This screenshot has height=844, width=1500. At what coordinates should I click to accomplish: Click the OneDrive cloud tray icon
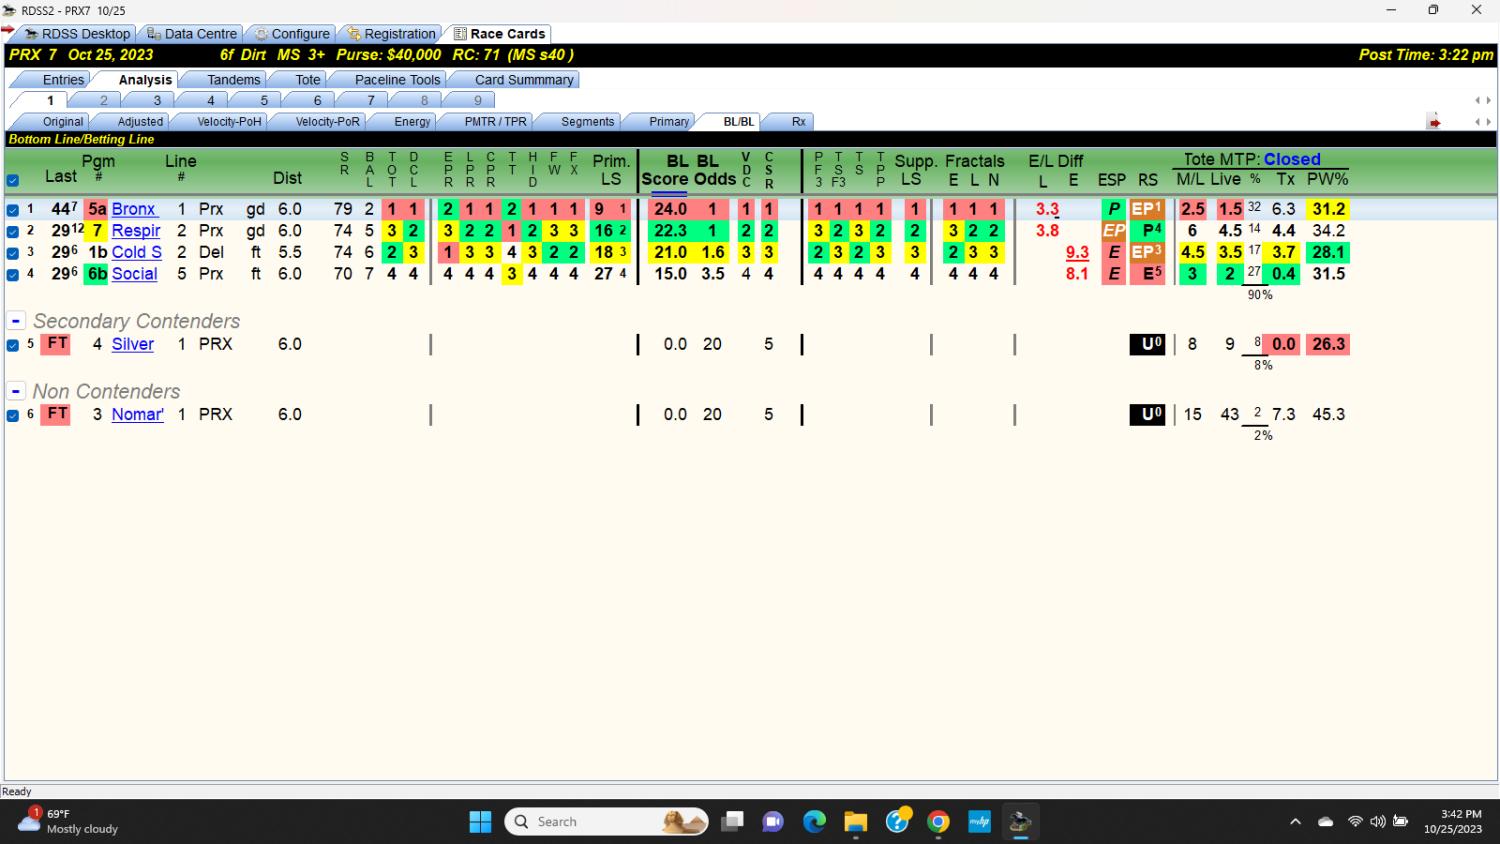[x=1326, y=822]
